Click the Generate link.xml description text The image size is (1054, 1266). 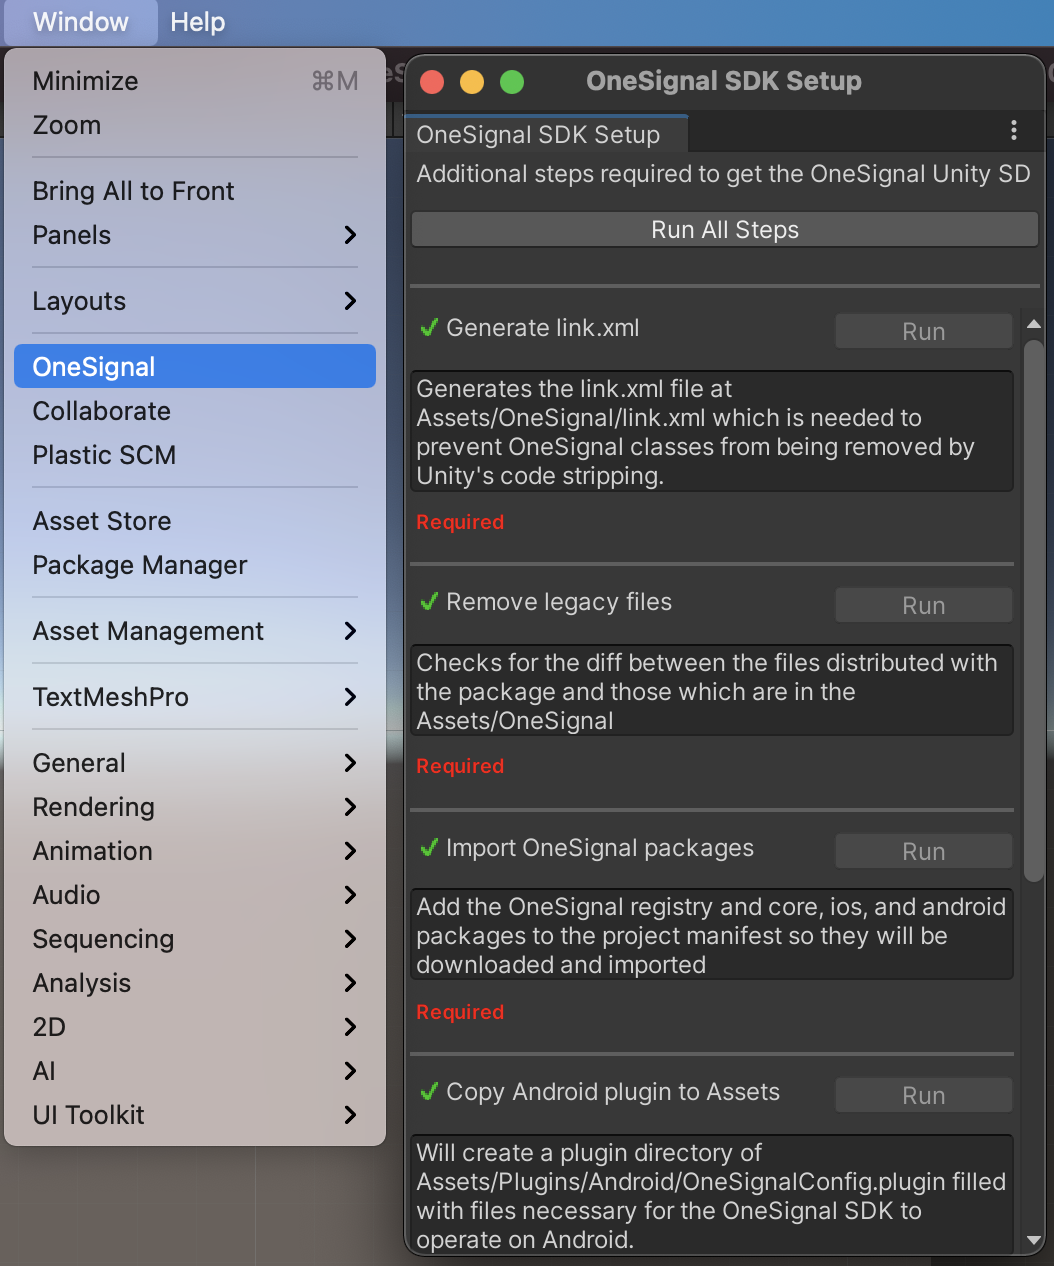[x=711, y=432]
